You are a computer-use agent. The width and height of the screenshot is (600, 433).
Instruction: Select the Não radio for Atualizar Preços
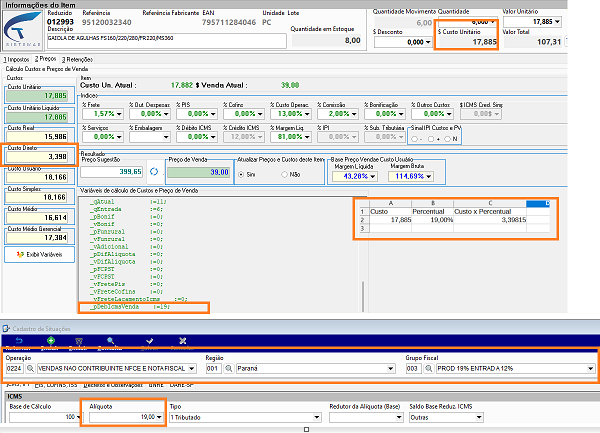tap(284, 174)
